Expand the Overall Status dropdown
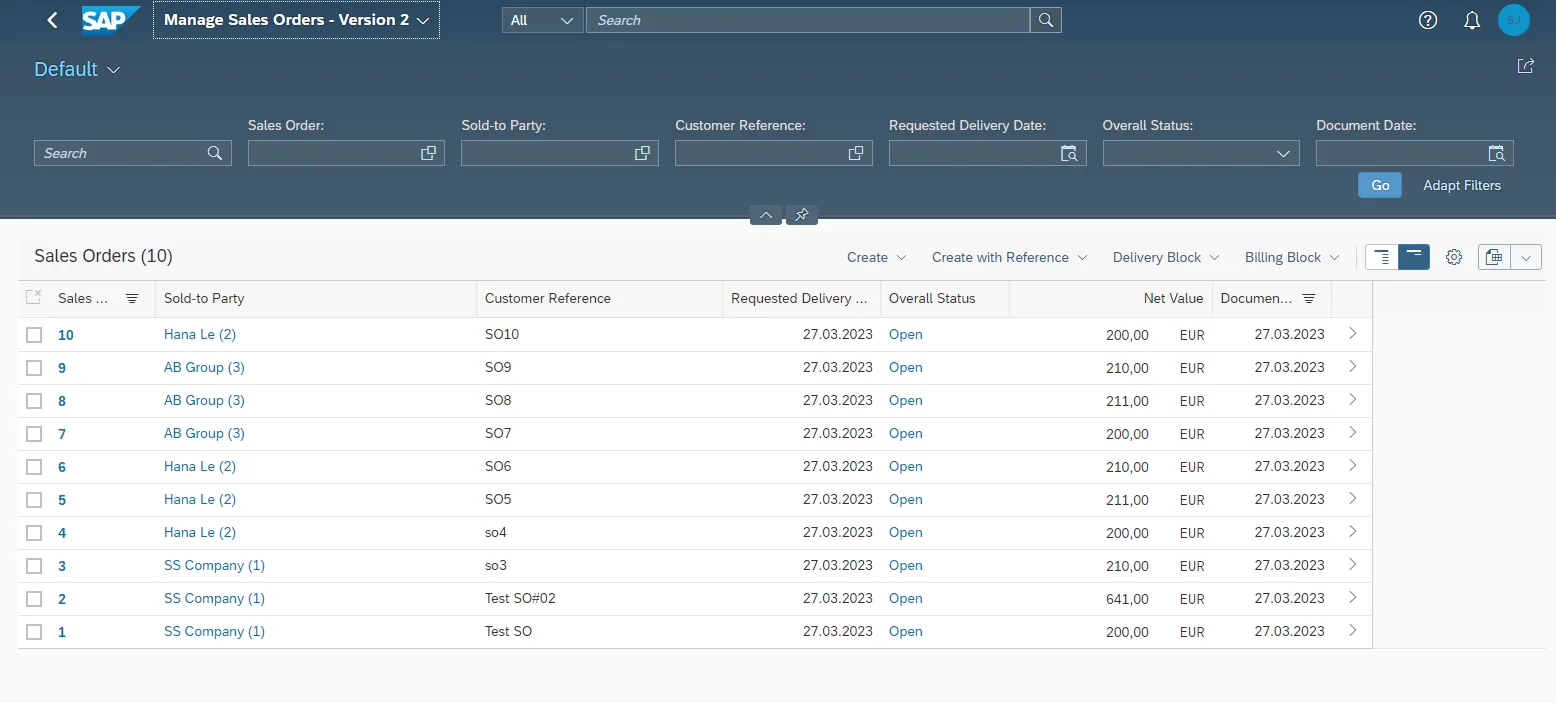 coord(1283,153)
